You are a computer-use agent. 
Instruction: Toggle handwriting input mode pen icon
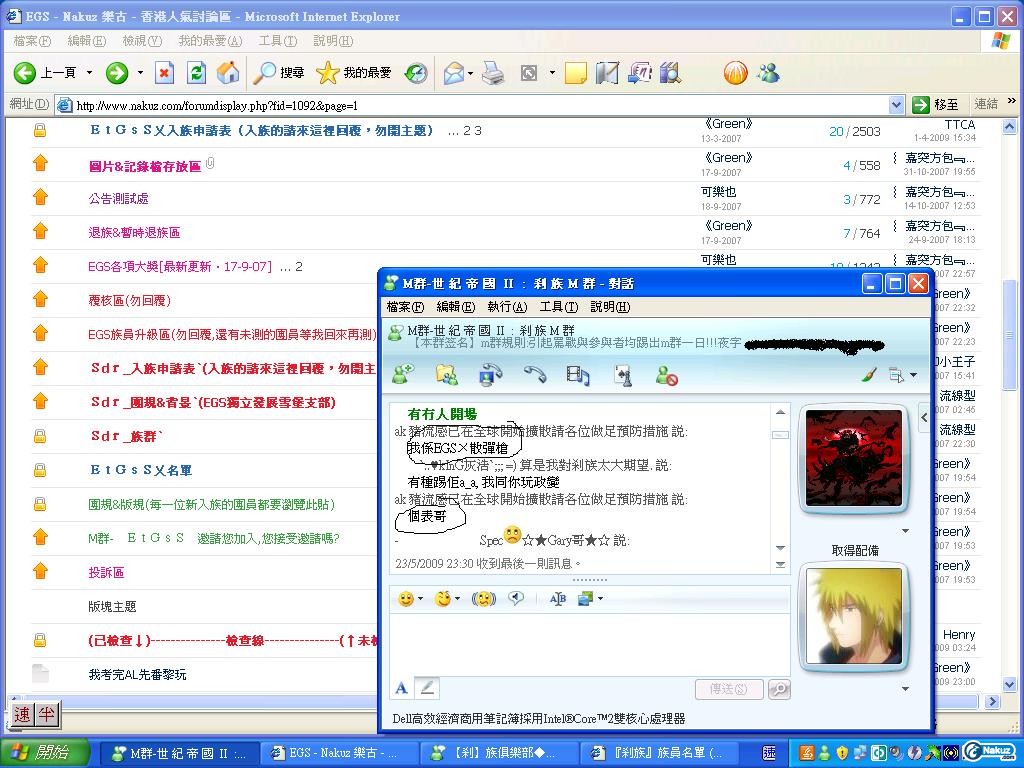tap(427, 688)
